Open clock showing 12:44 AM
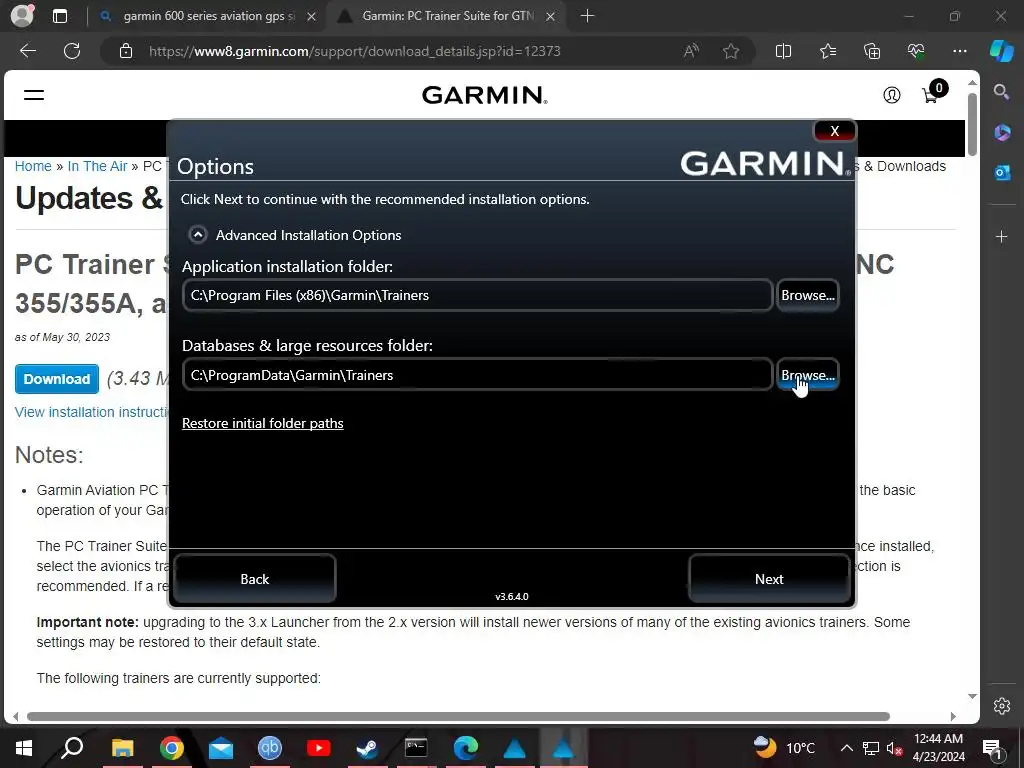Viewport: 1024px width, 768px height. point(938,748)
